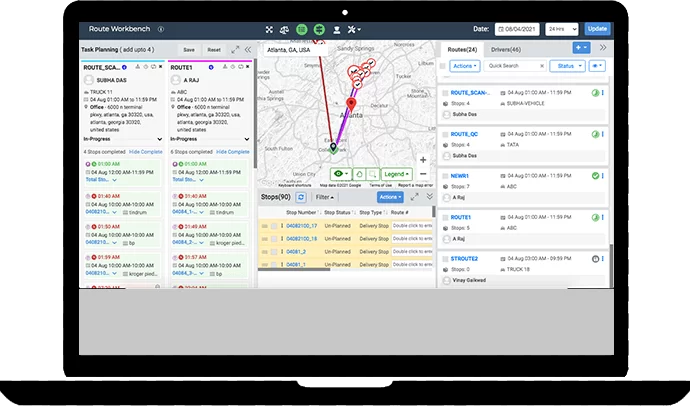Click Save in Task Planning header

189,50
